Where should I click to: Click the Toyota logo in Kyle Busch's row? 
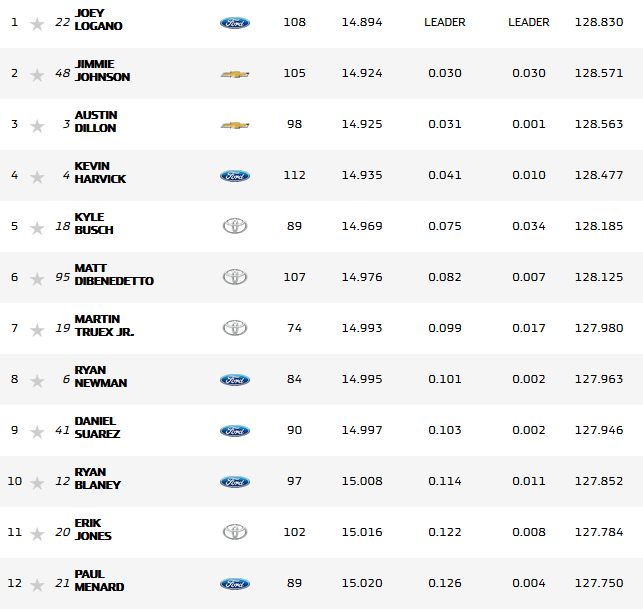click(x=235, y=226)
